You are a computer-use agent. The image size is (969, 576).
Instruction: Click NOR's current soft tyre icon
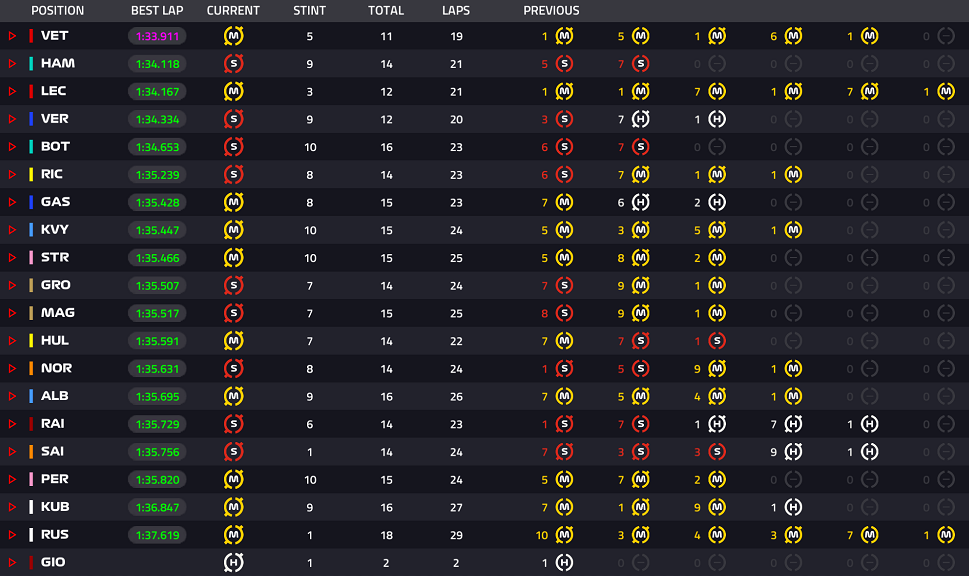234,368
